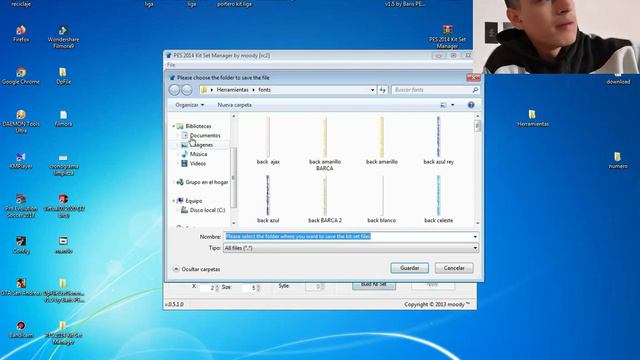The height and width of the screenshot is (360, 640).
Task: Click the Cancelar button
Action: [454, 268]
